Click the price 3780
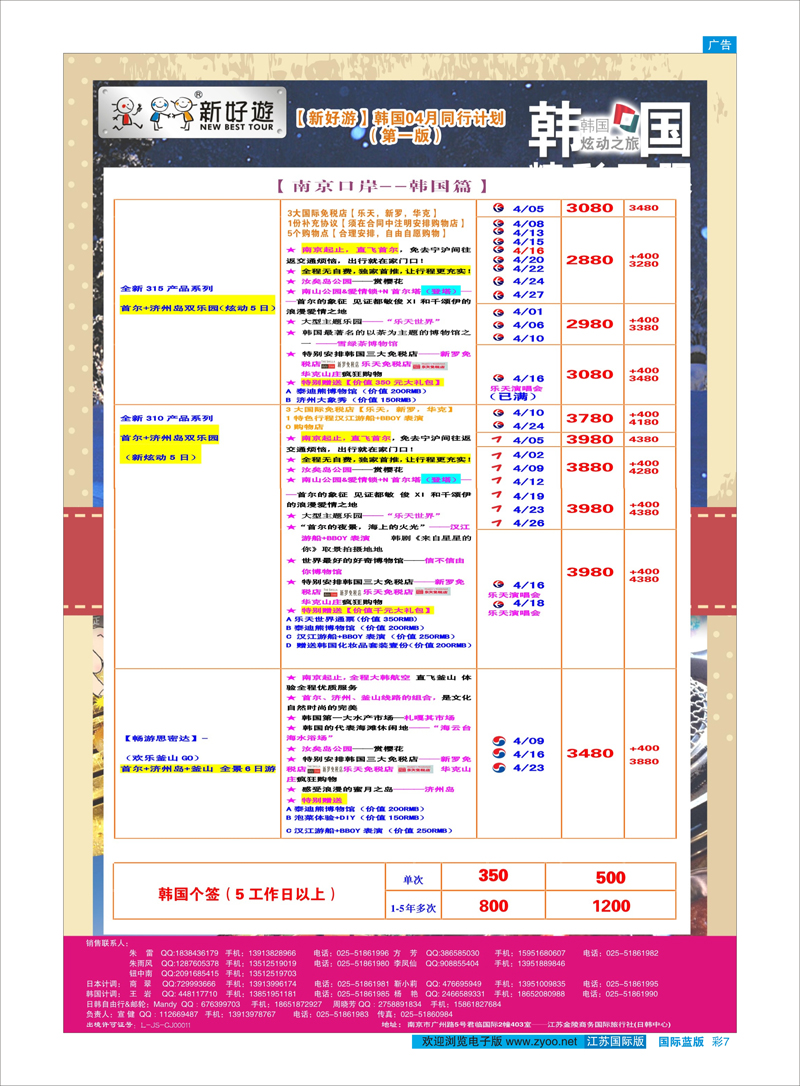 point(589,418)
